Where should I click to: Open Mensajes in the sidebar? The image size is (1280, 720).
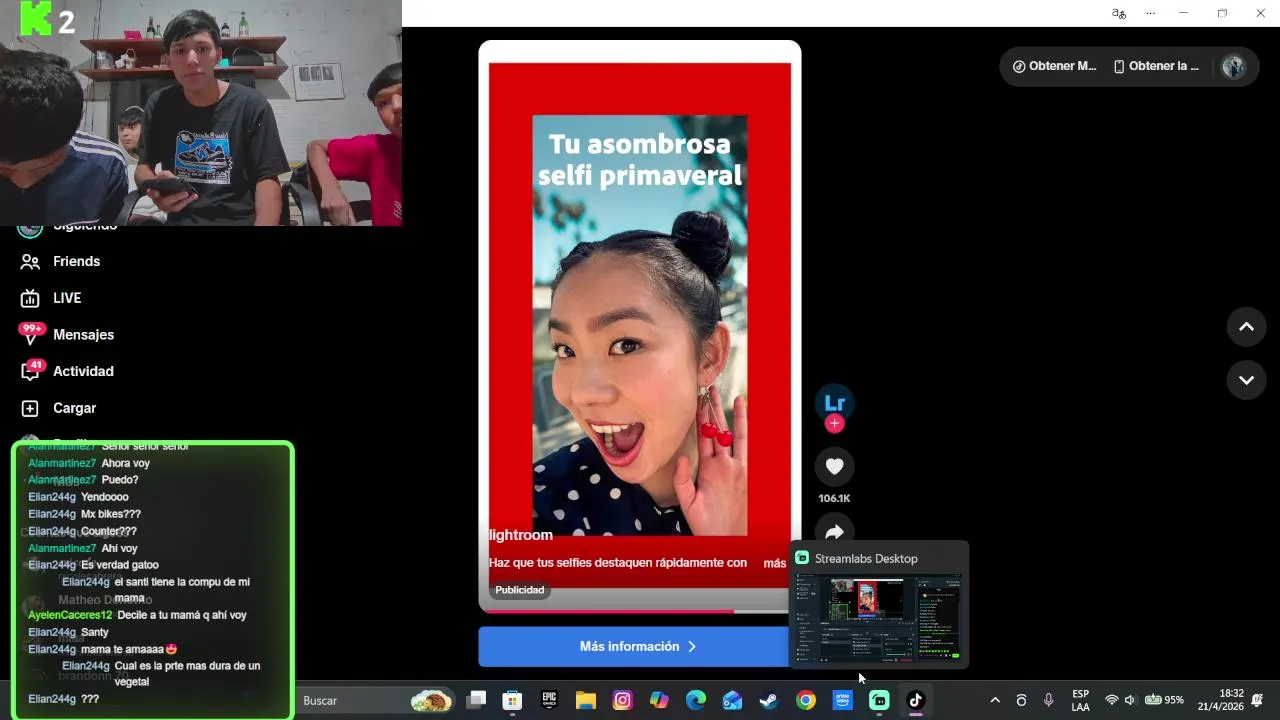pos(83,335)
